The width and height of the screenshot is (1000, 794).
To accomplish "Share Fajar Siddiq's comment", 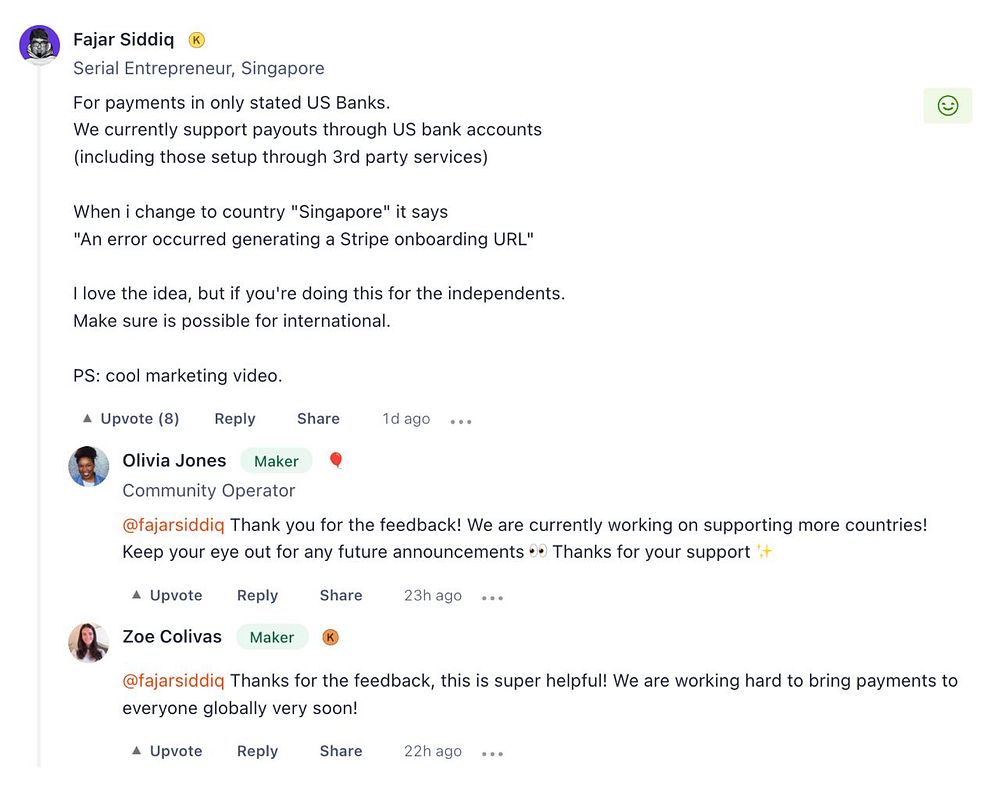I will coord(318,419).
